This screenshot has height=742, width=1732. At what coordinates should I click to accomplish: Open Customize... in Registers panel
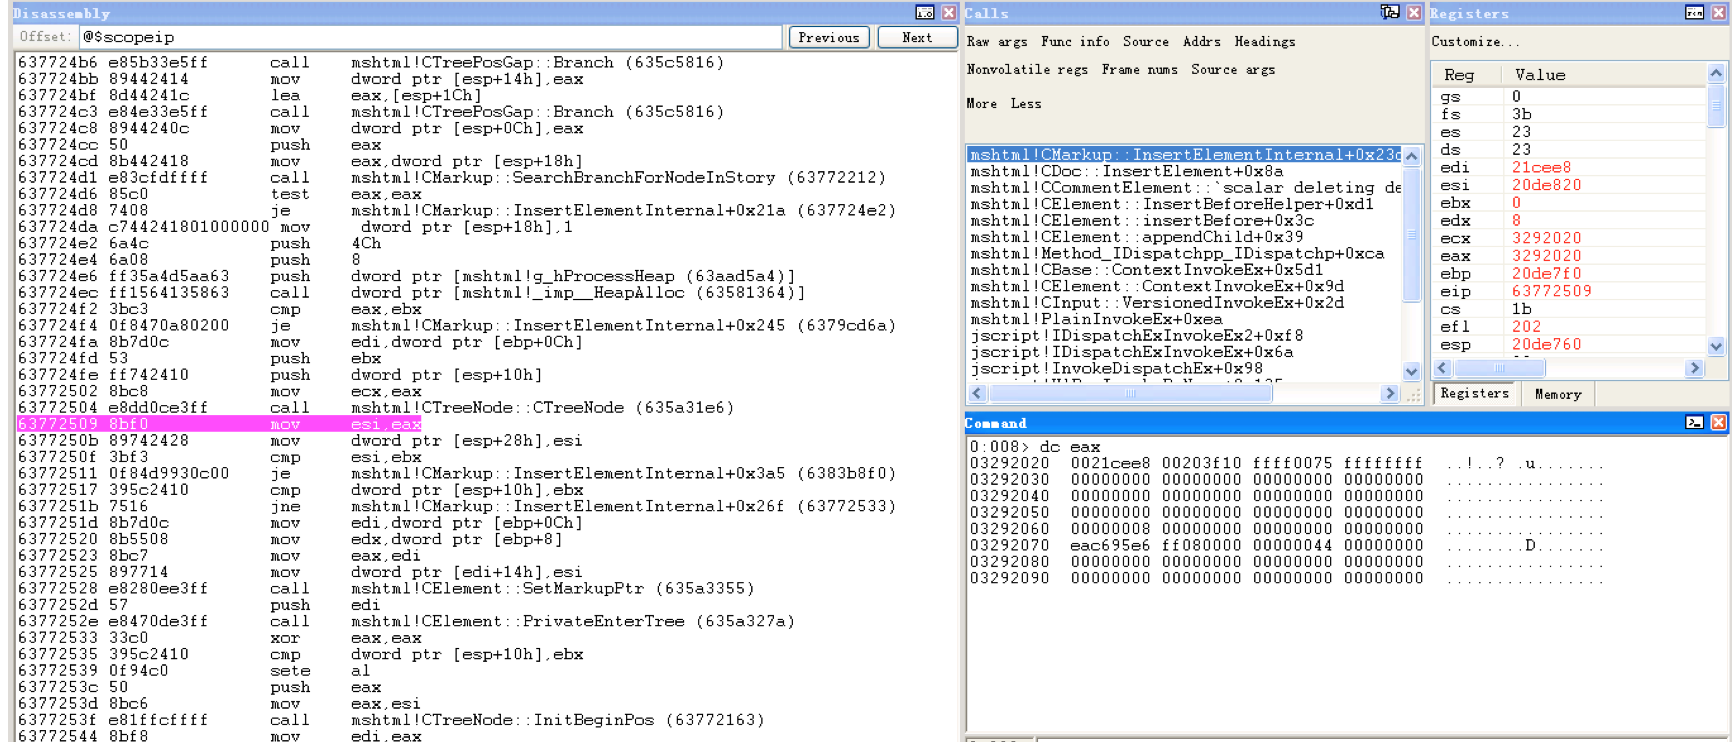coord(1475,42)
